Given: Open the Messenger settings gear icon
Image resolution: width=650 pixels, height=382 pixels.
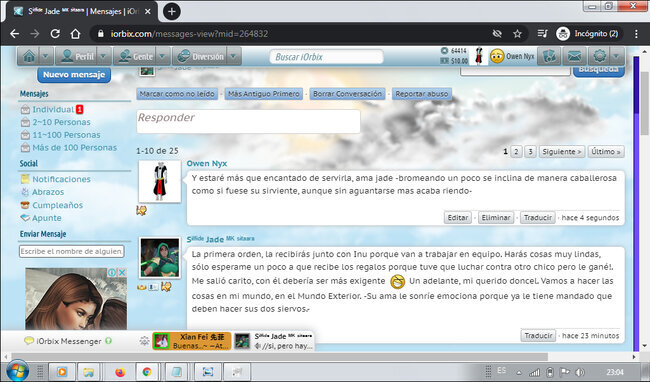Looking at the screenshot, I should 144,341.
